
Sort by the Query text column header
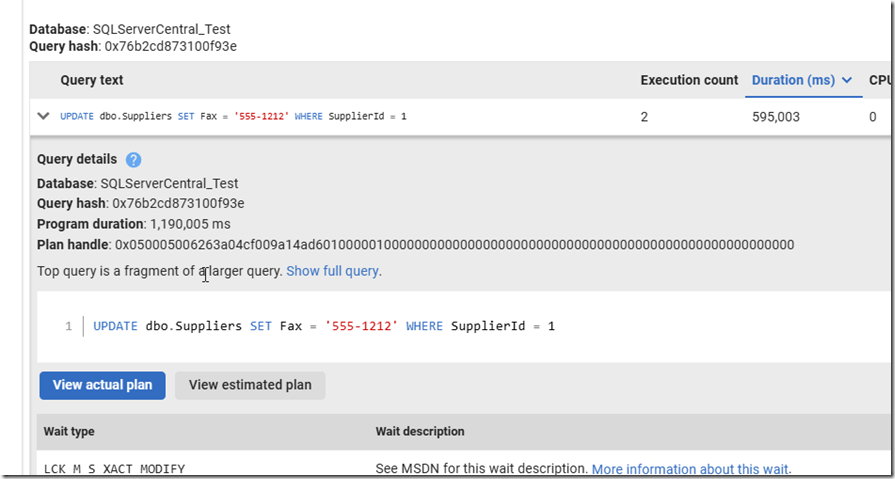[92, 80]
